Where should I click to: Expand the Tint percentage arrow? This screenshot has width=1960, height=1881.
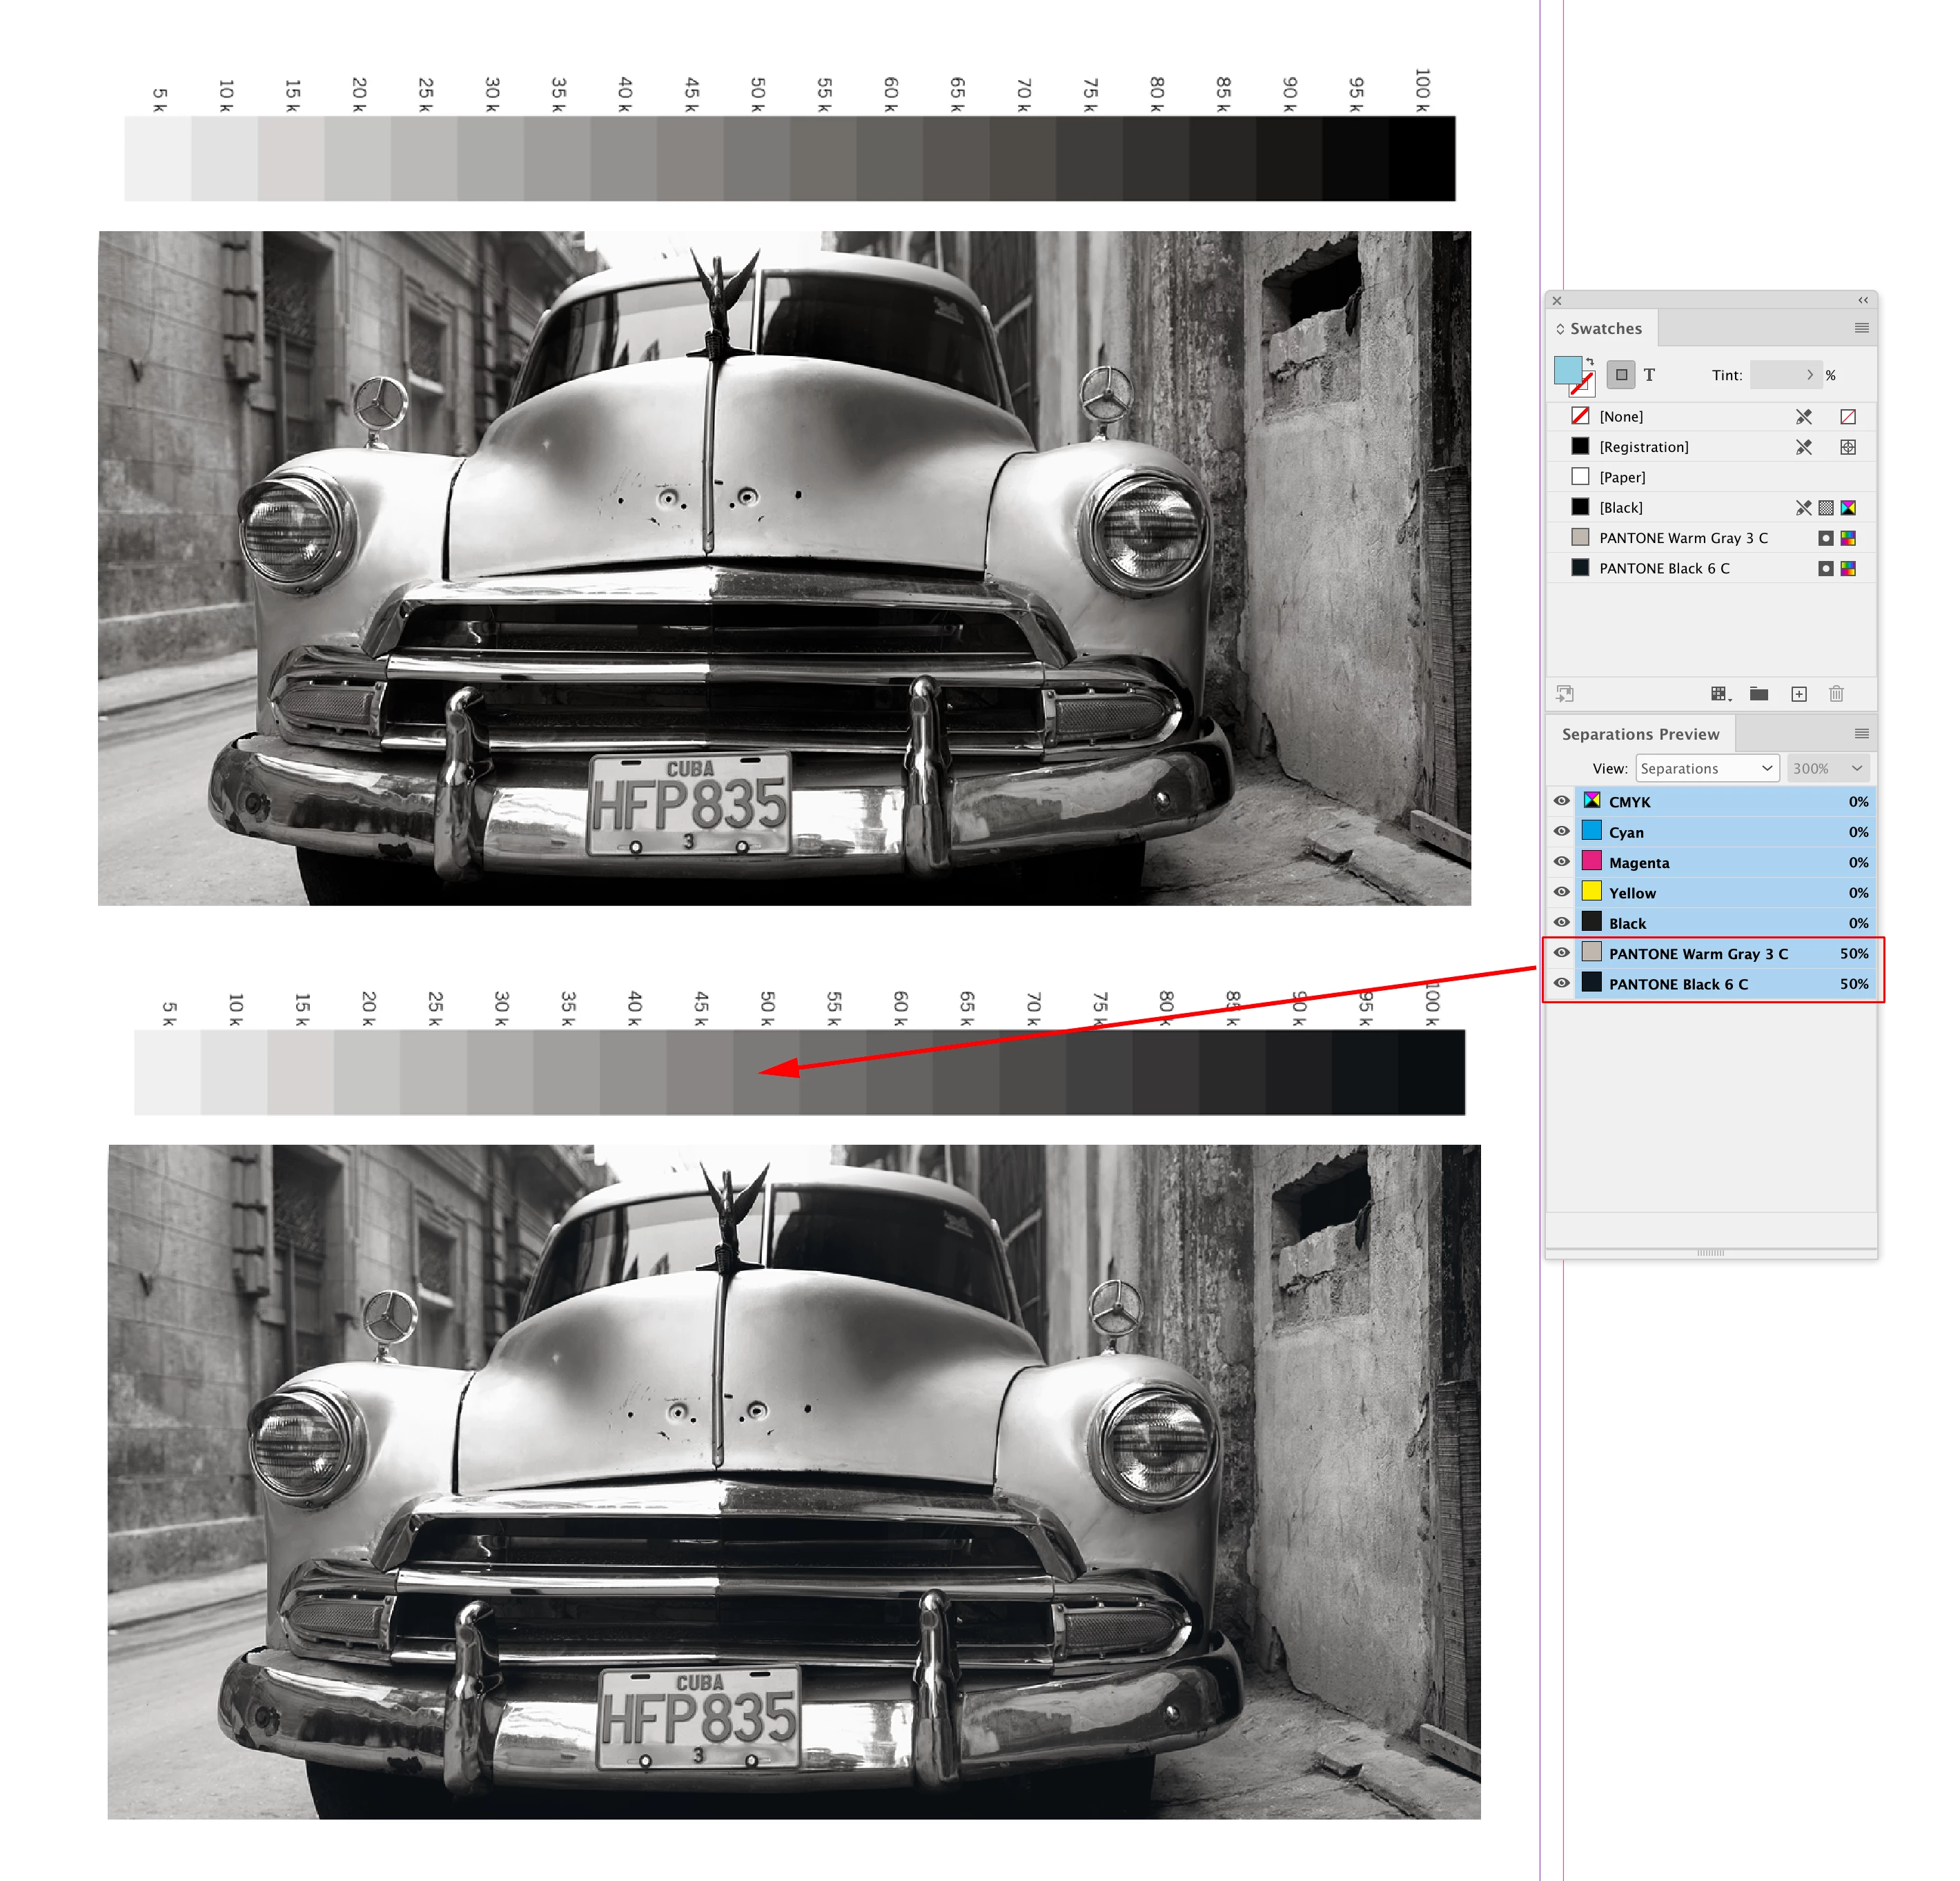(x=1809, y=375)
